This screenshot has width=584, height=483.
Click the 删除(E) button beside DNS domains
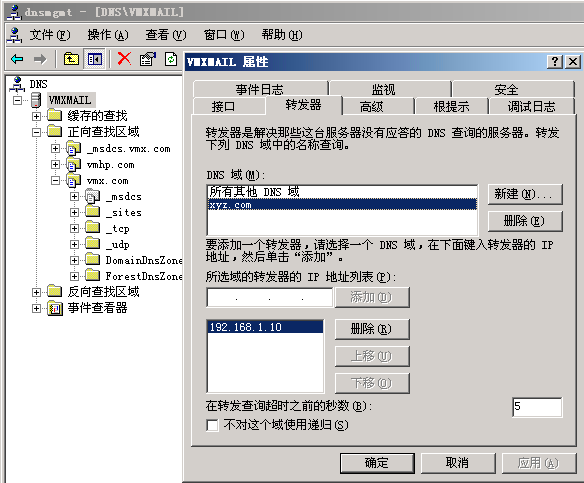pos(525,221)
